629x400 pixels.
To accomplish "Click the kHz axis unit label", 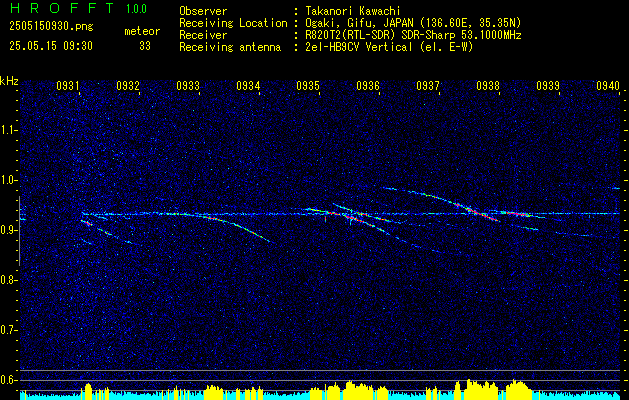I will [9, 81].
